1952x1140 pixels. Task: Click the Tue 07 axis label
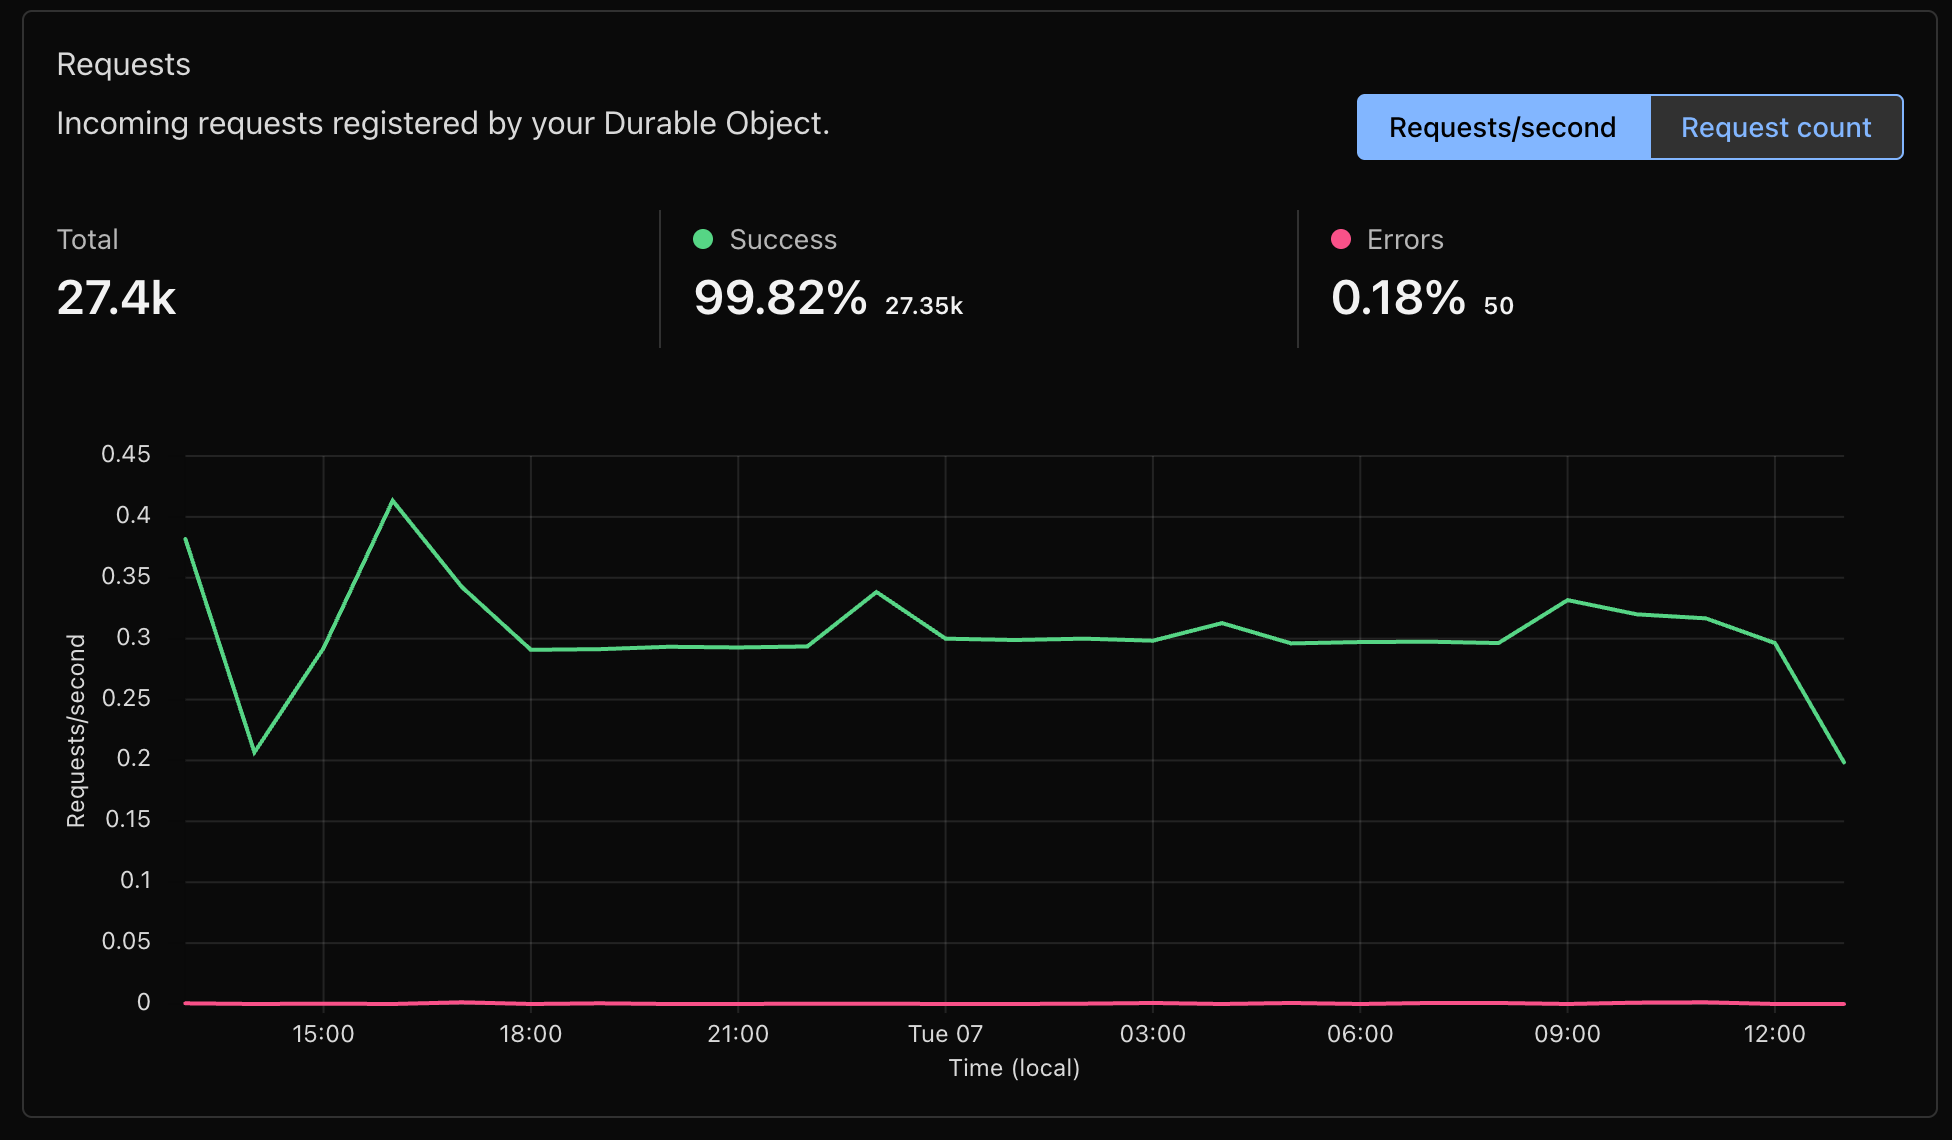click(945, 1034)
